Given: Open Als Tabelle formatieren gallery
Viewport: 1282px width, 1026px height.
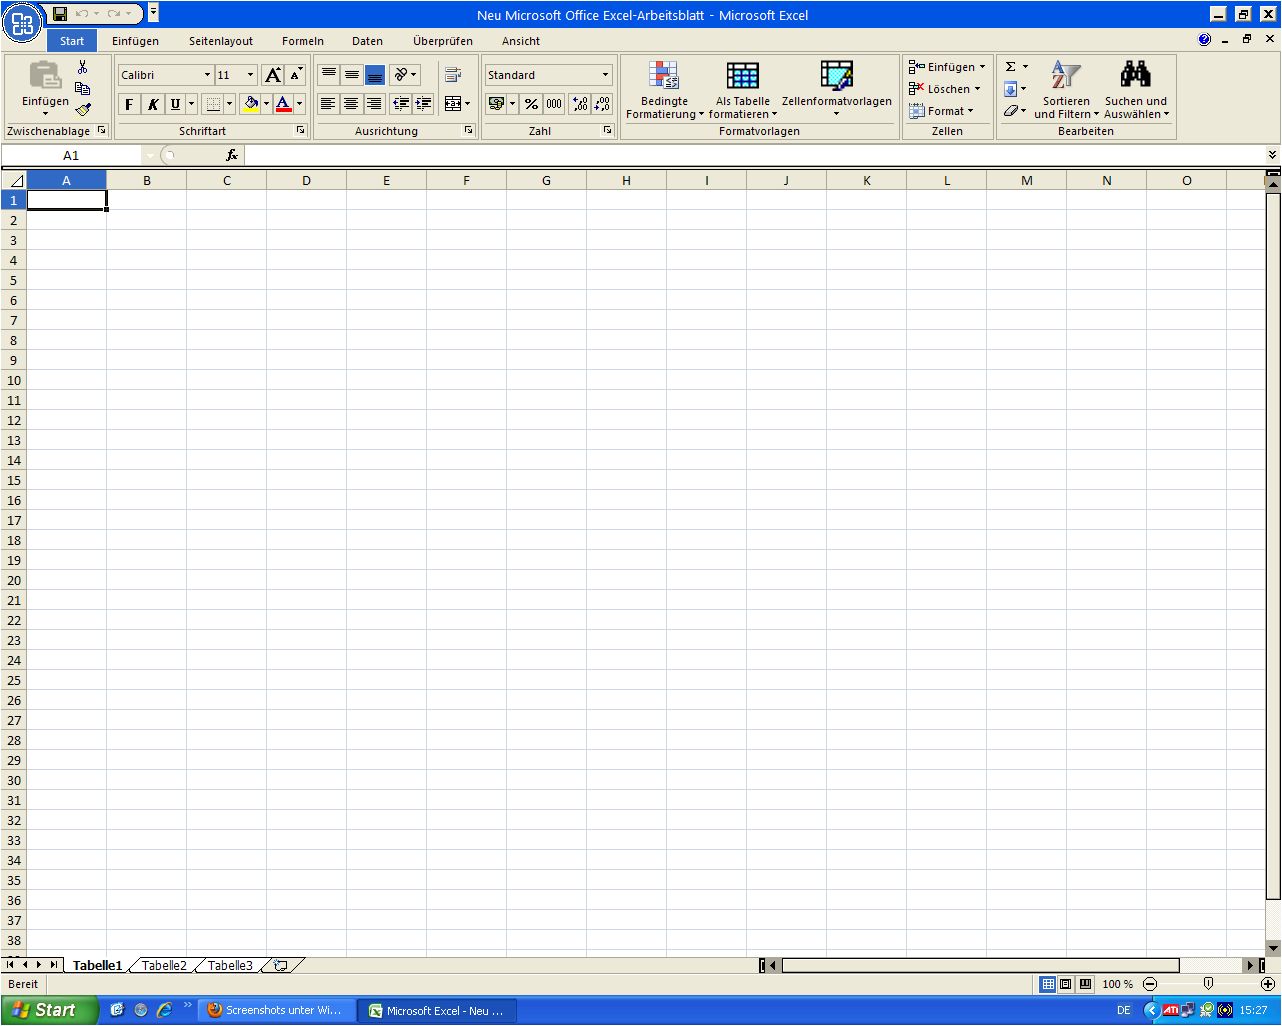Looking at the screenshot, I should (x=743, y=89).
